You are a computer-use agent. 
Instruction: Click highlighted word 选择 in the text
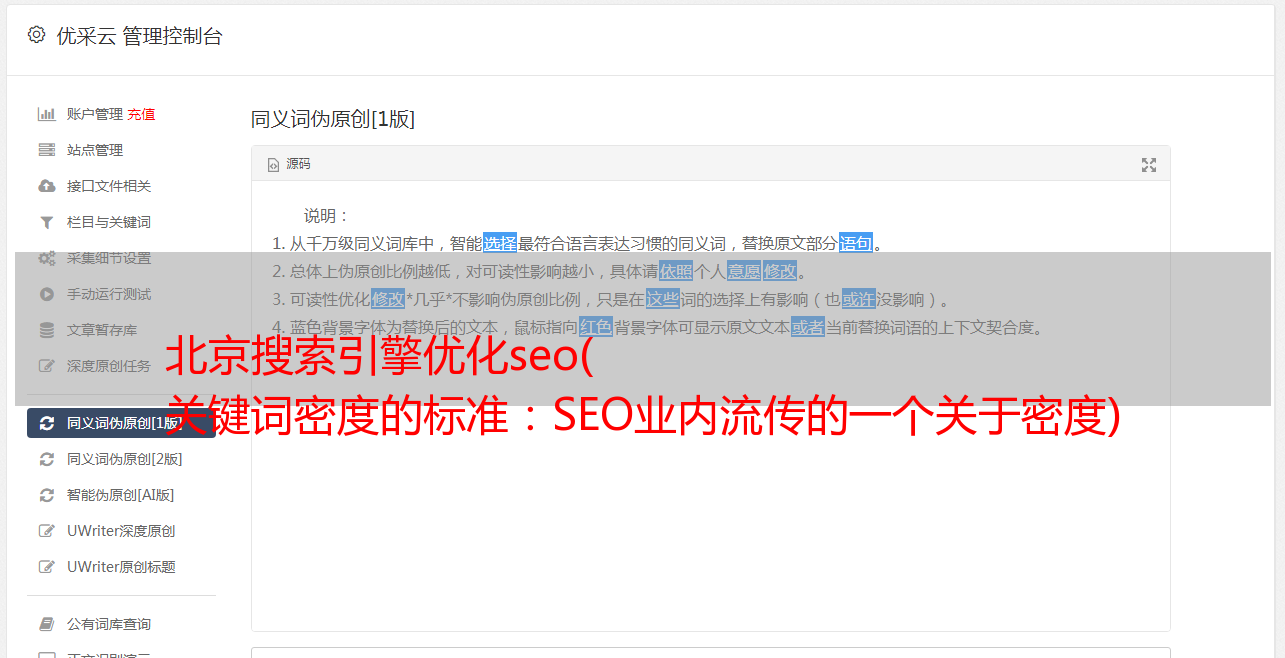coord(500,243)
